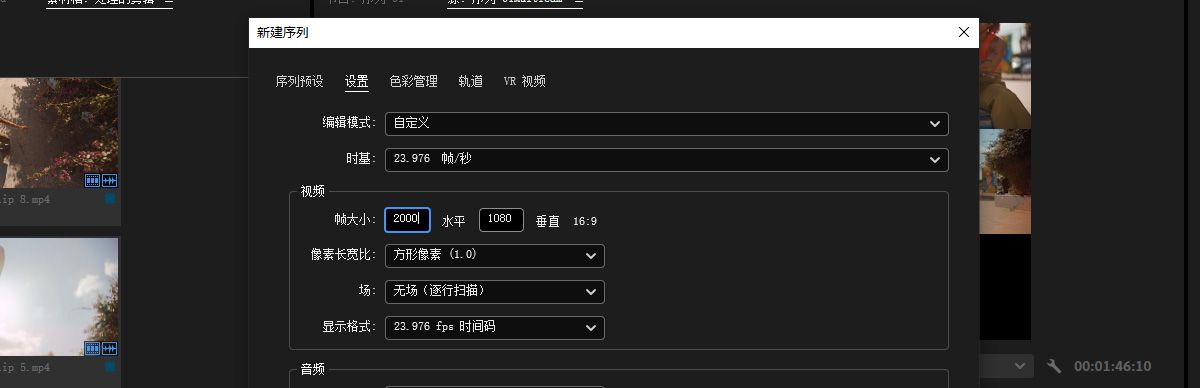Screen dimensions: 1200x388
Task: Click the 00:01:46:10 timecode in the monitor
Action: click(x=1113, y=366)
